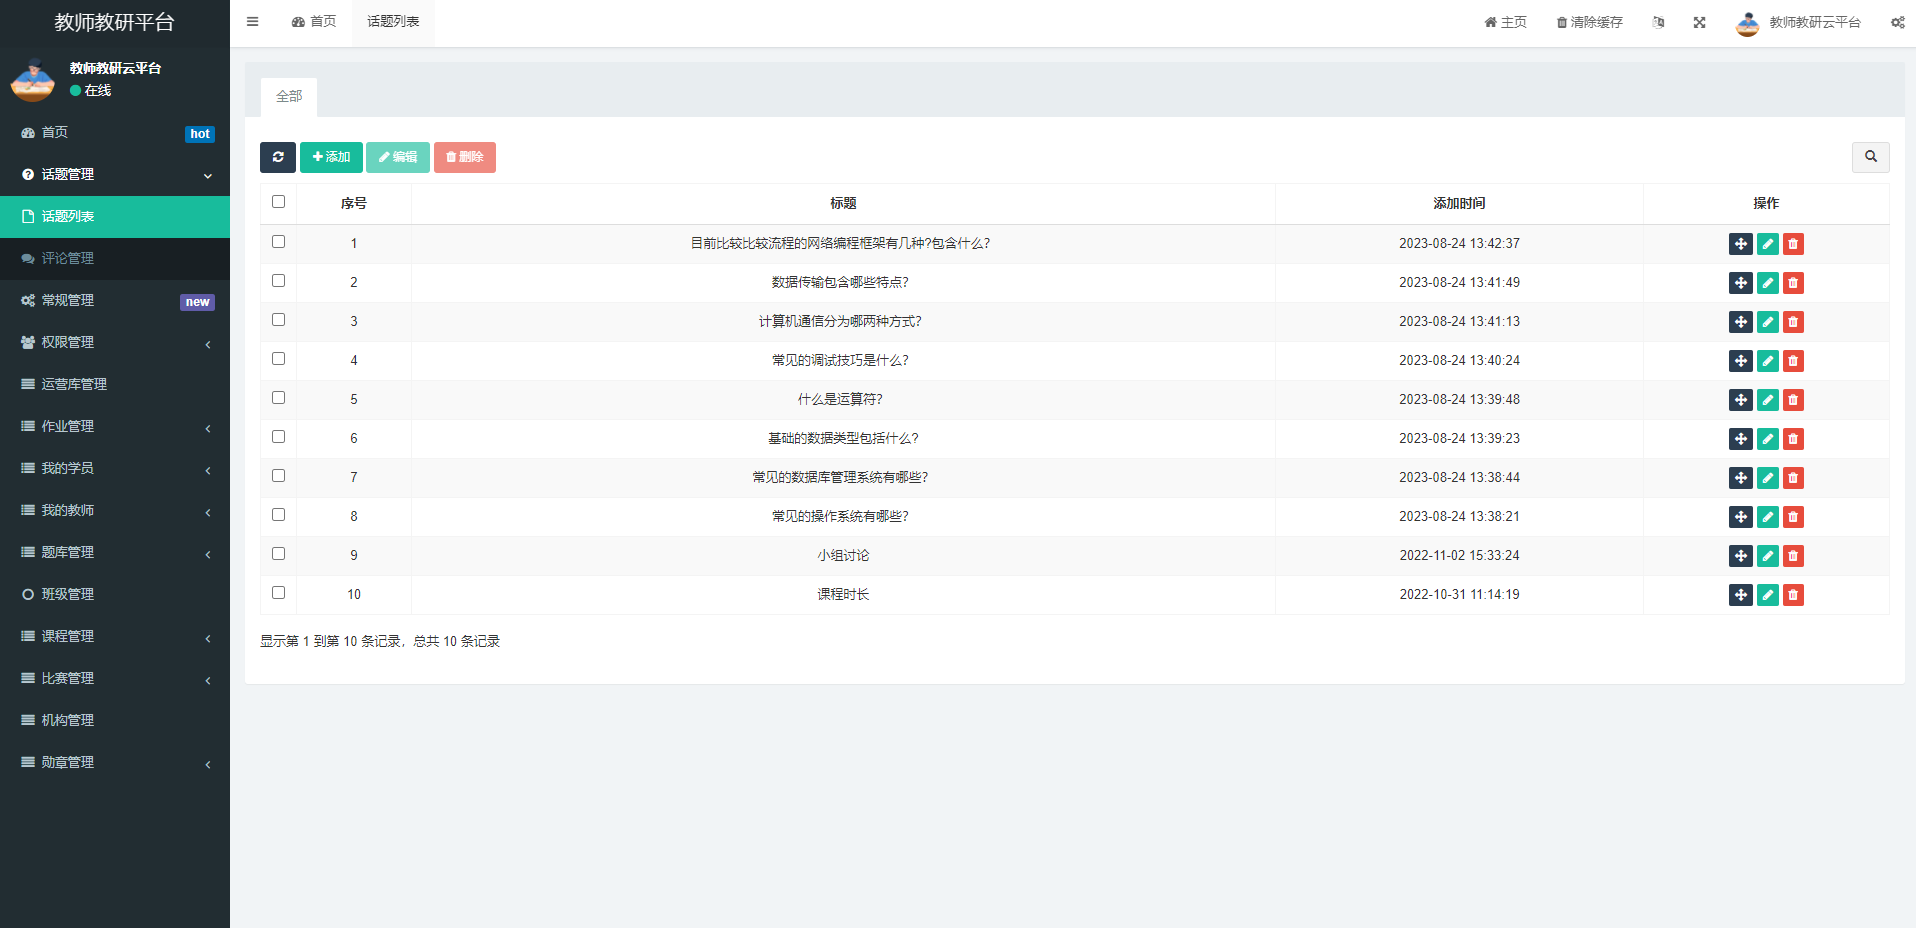Click the 添加 button
This screenshot has width=1916, height=928.
coord(331,157)
